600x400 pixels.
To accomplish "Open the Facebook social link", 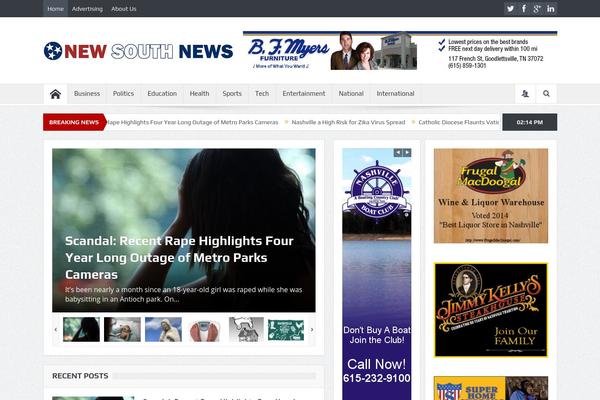I will (524, 9).
